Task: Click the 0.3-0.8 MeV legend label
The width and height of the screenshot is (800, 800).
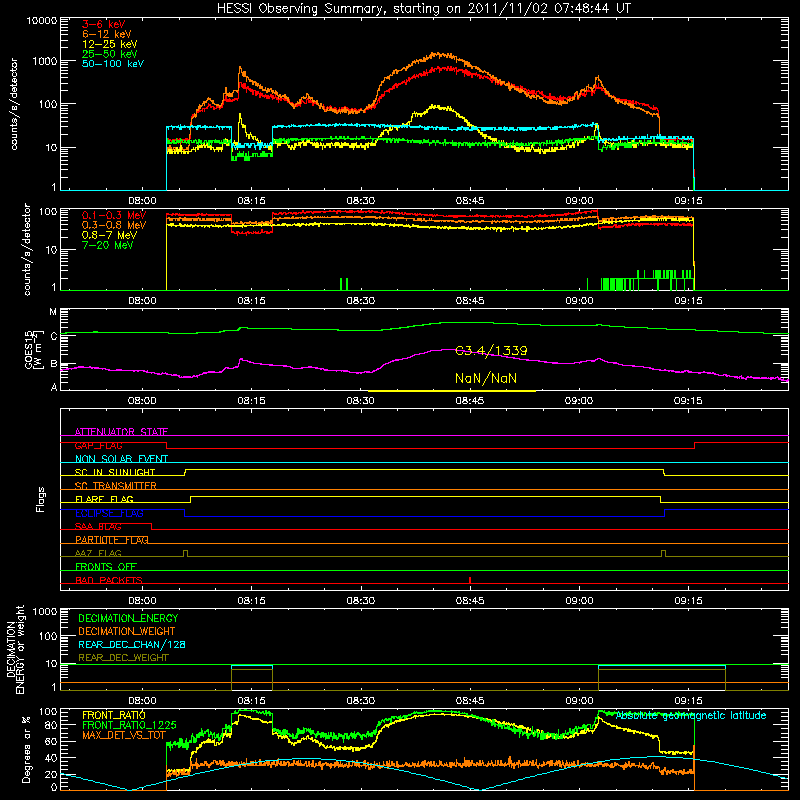Action: (x=114, y=225)
